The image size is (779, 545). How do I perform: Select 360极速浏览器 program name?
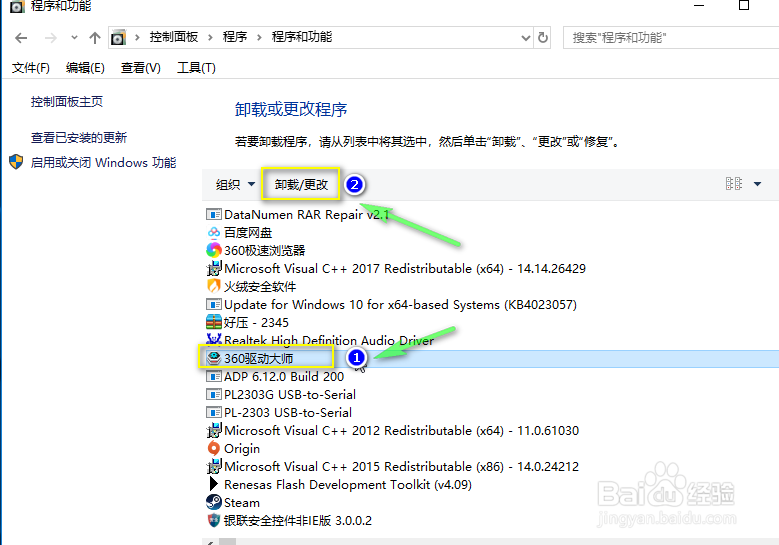pos(265,250)
